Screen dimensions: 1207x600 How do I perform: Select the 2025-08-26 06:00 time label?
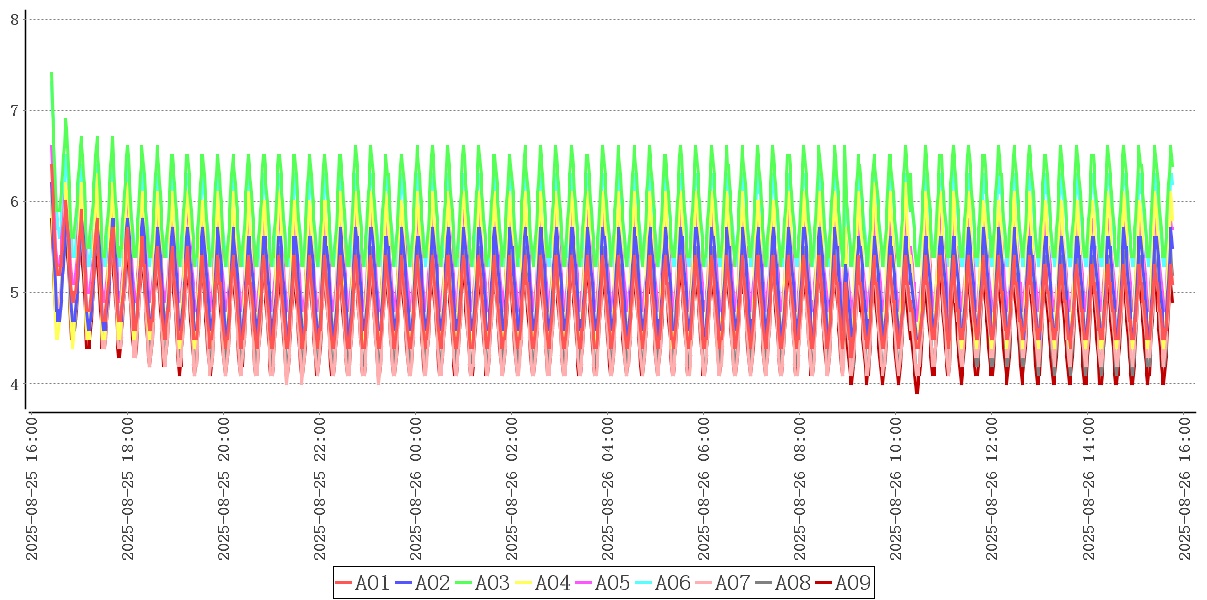704,490
